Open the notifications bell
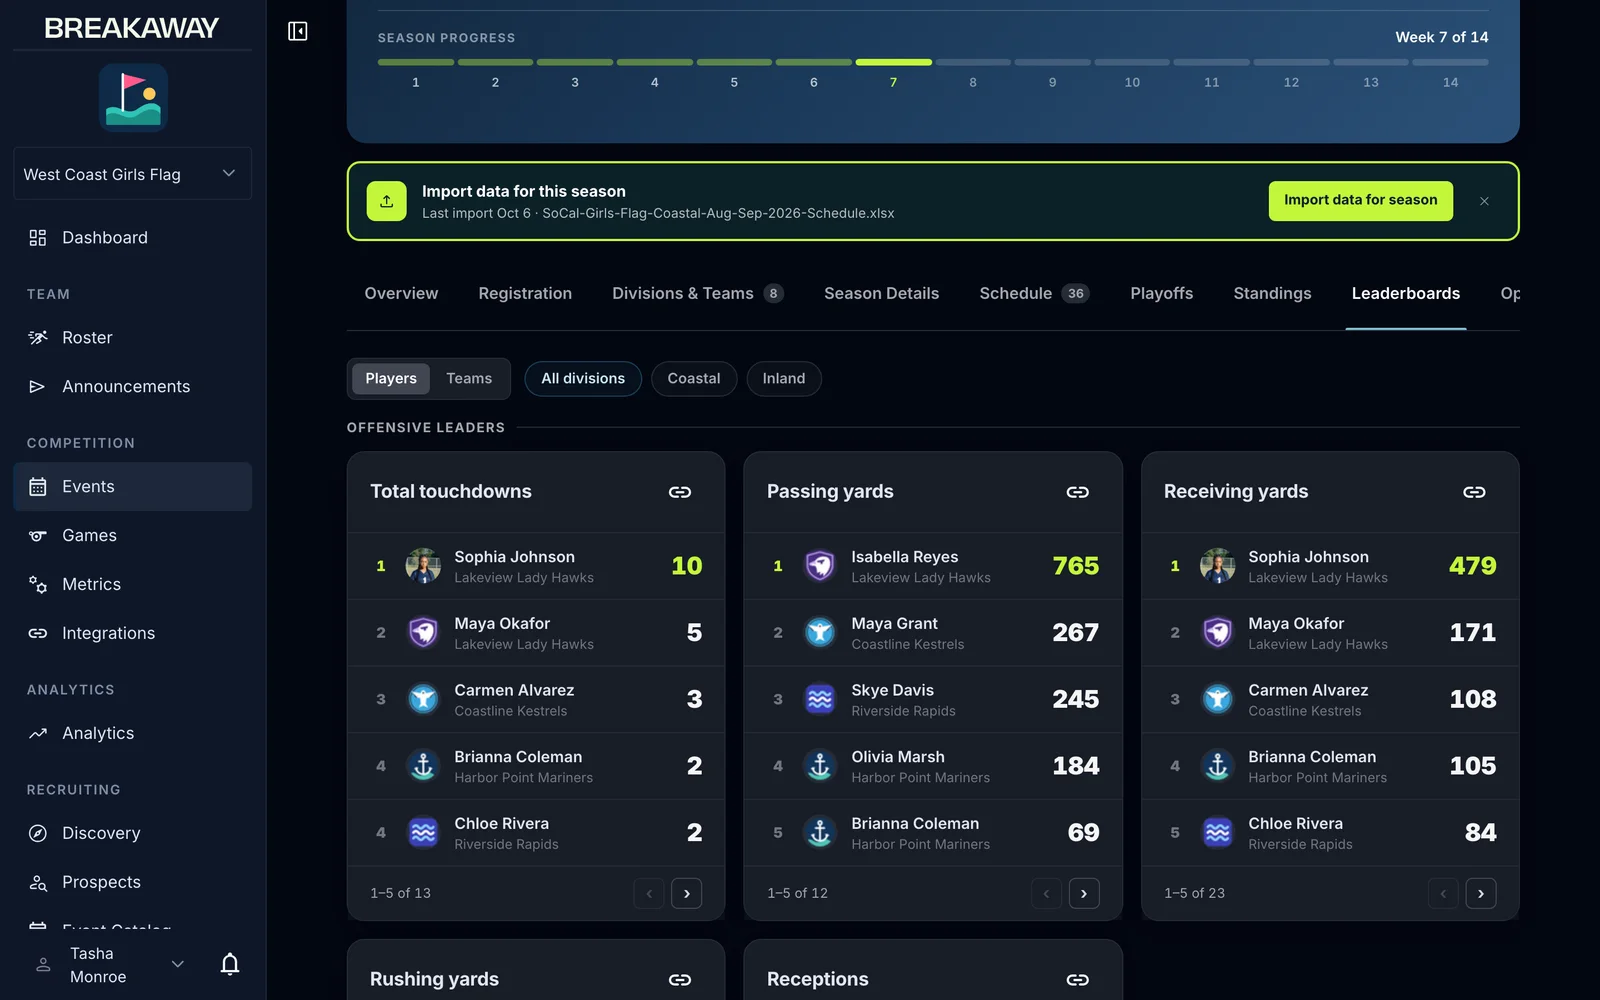Screen dimensions: 1600x1000 coord(230,964)
